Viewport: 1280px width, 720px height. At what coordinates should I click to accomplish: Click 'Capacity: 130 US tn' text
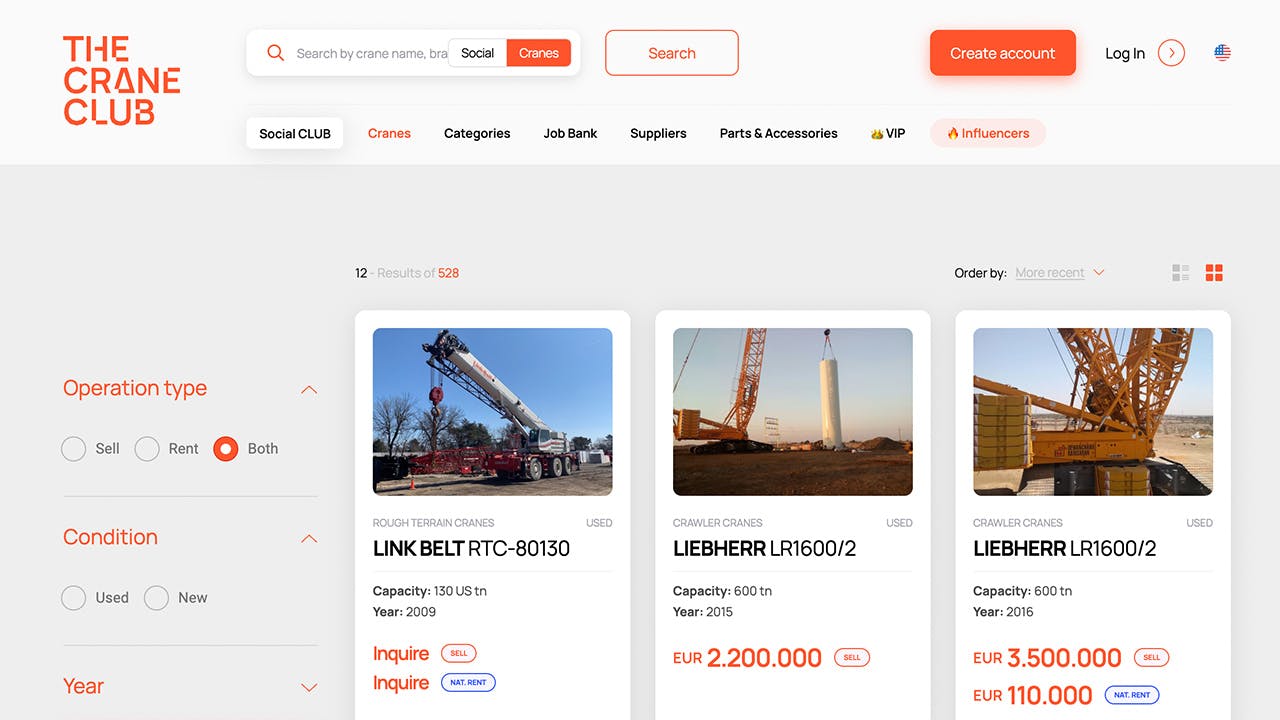point(430,591)
